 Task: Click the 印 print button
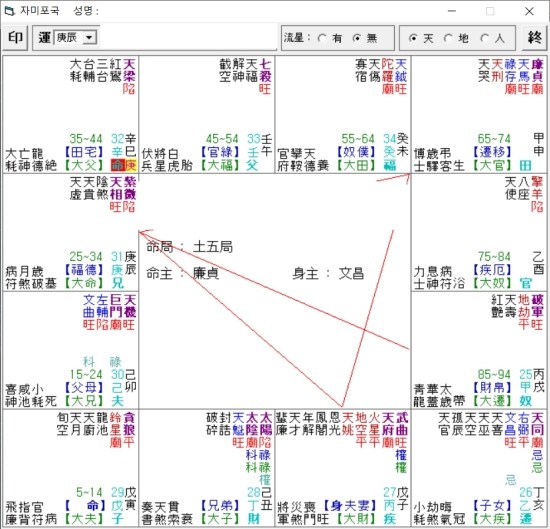(15, 38)
